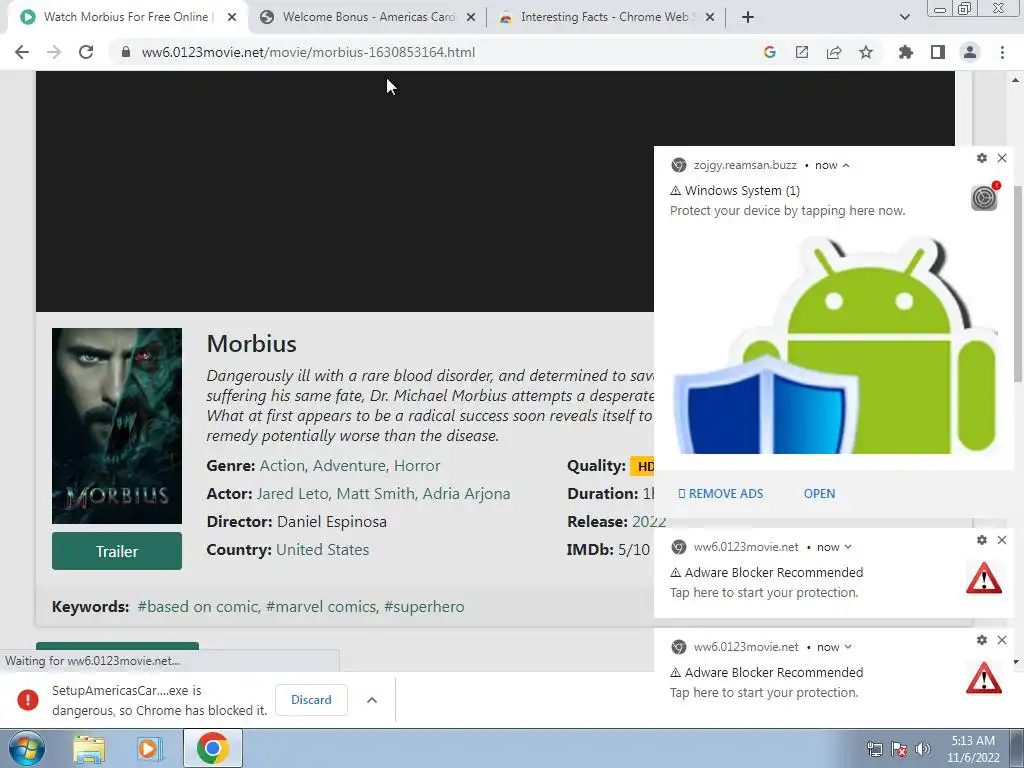Image resolution: width=1024 pixels, height=768 pixels.
Task: Close the Watch Morbius tab
Action: (232, 17)
